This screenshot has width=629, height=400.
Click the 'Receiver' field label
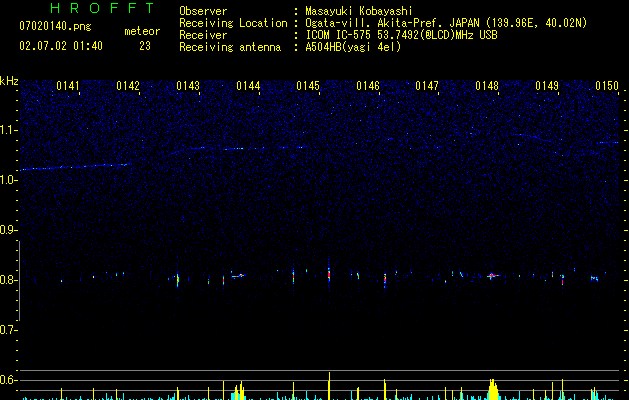tap(203, 35)
